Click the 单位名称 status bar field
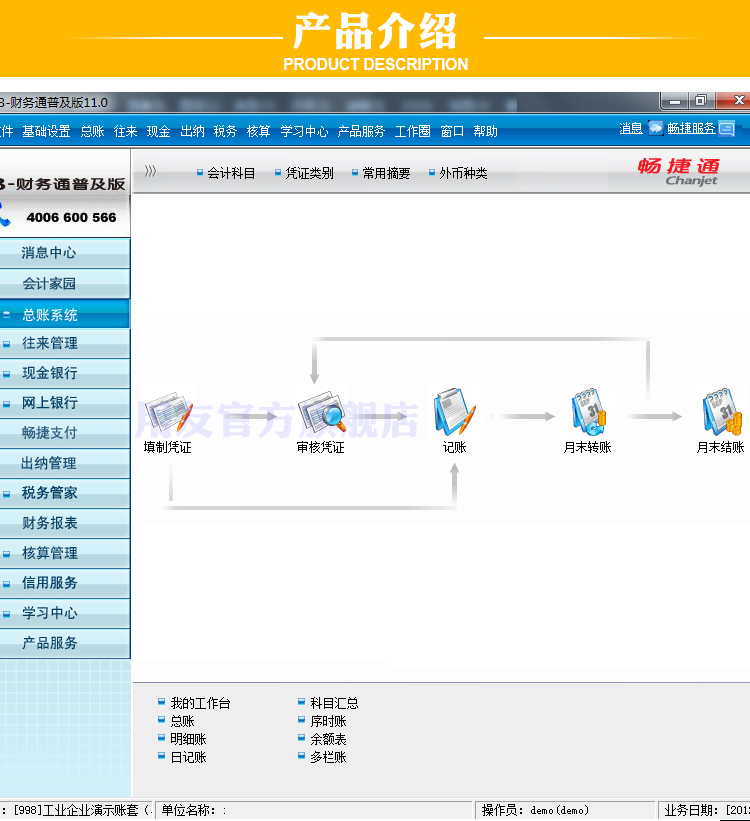This screenshot has width=750, height=821. click(x=315, y=811)
